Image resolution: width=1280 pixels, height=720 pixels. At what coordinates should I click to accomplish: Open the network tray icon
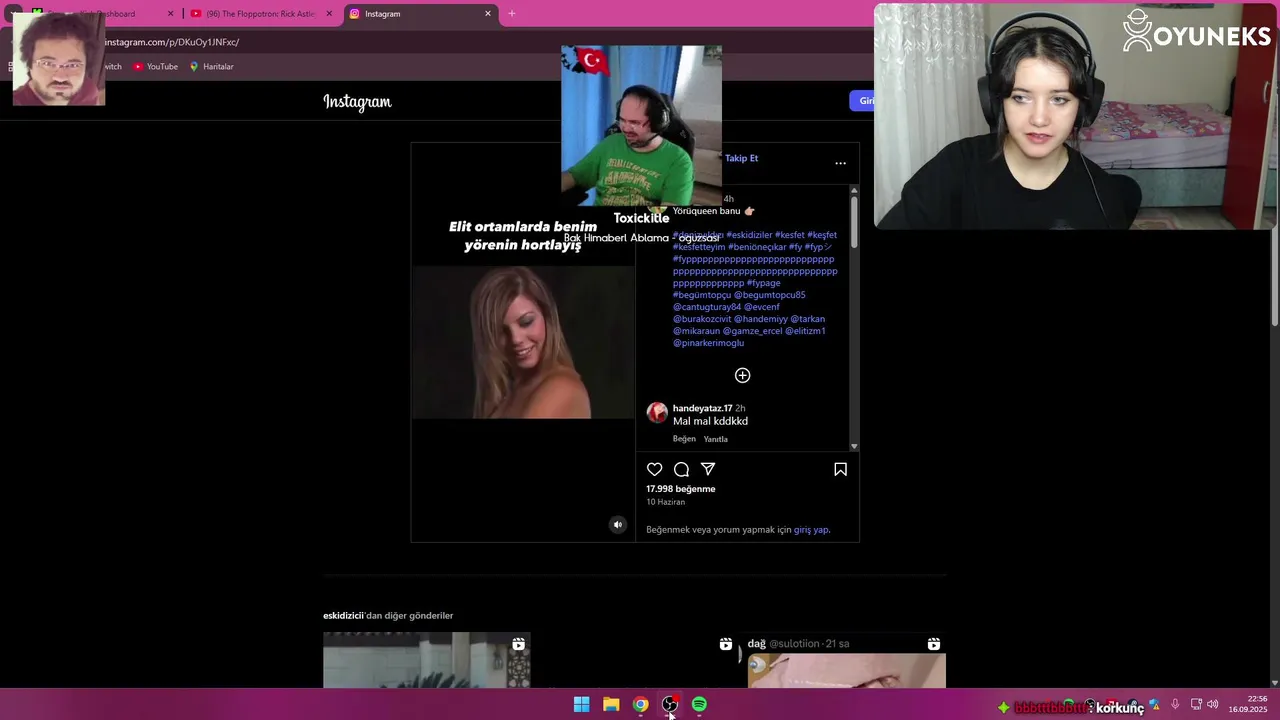1196,705
